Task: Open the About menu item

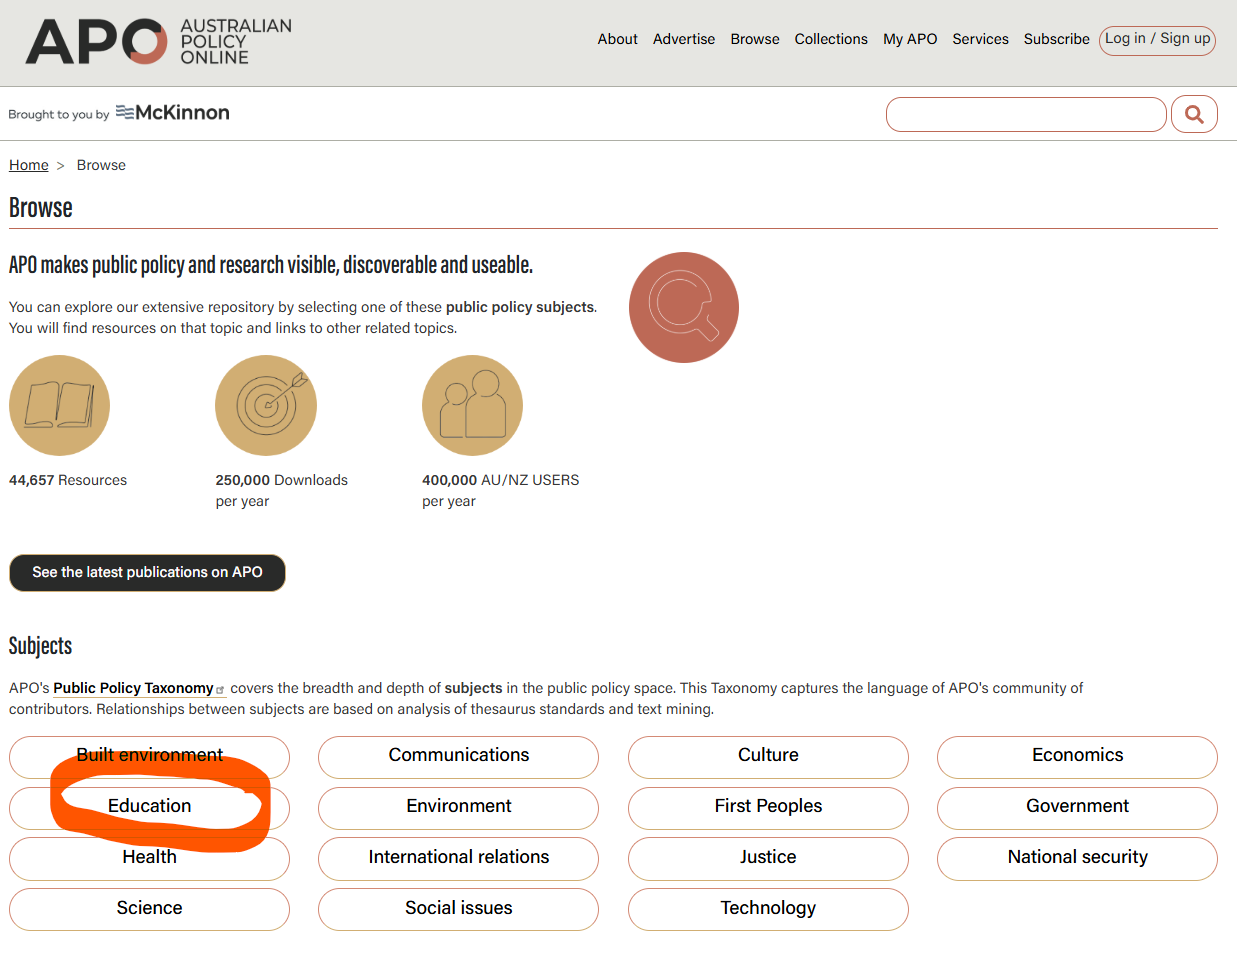Action: (x=617, y=39)
